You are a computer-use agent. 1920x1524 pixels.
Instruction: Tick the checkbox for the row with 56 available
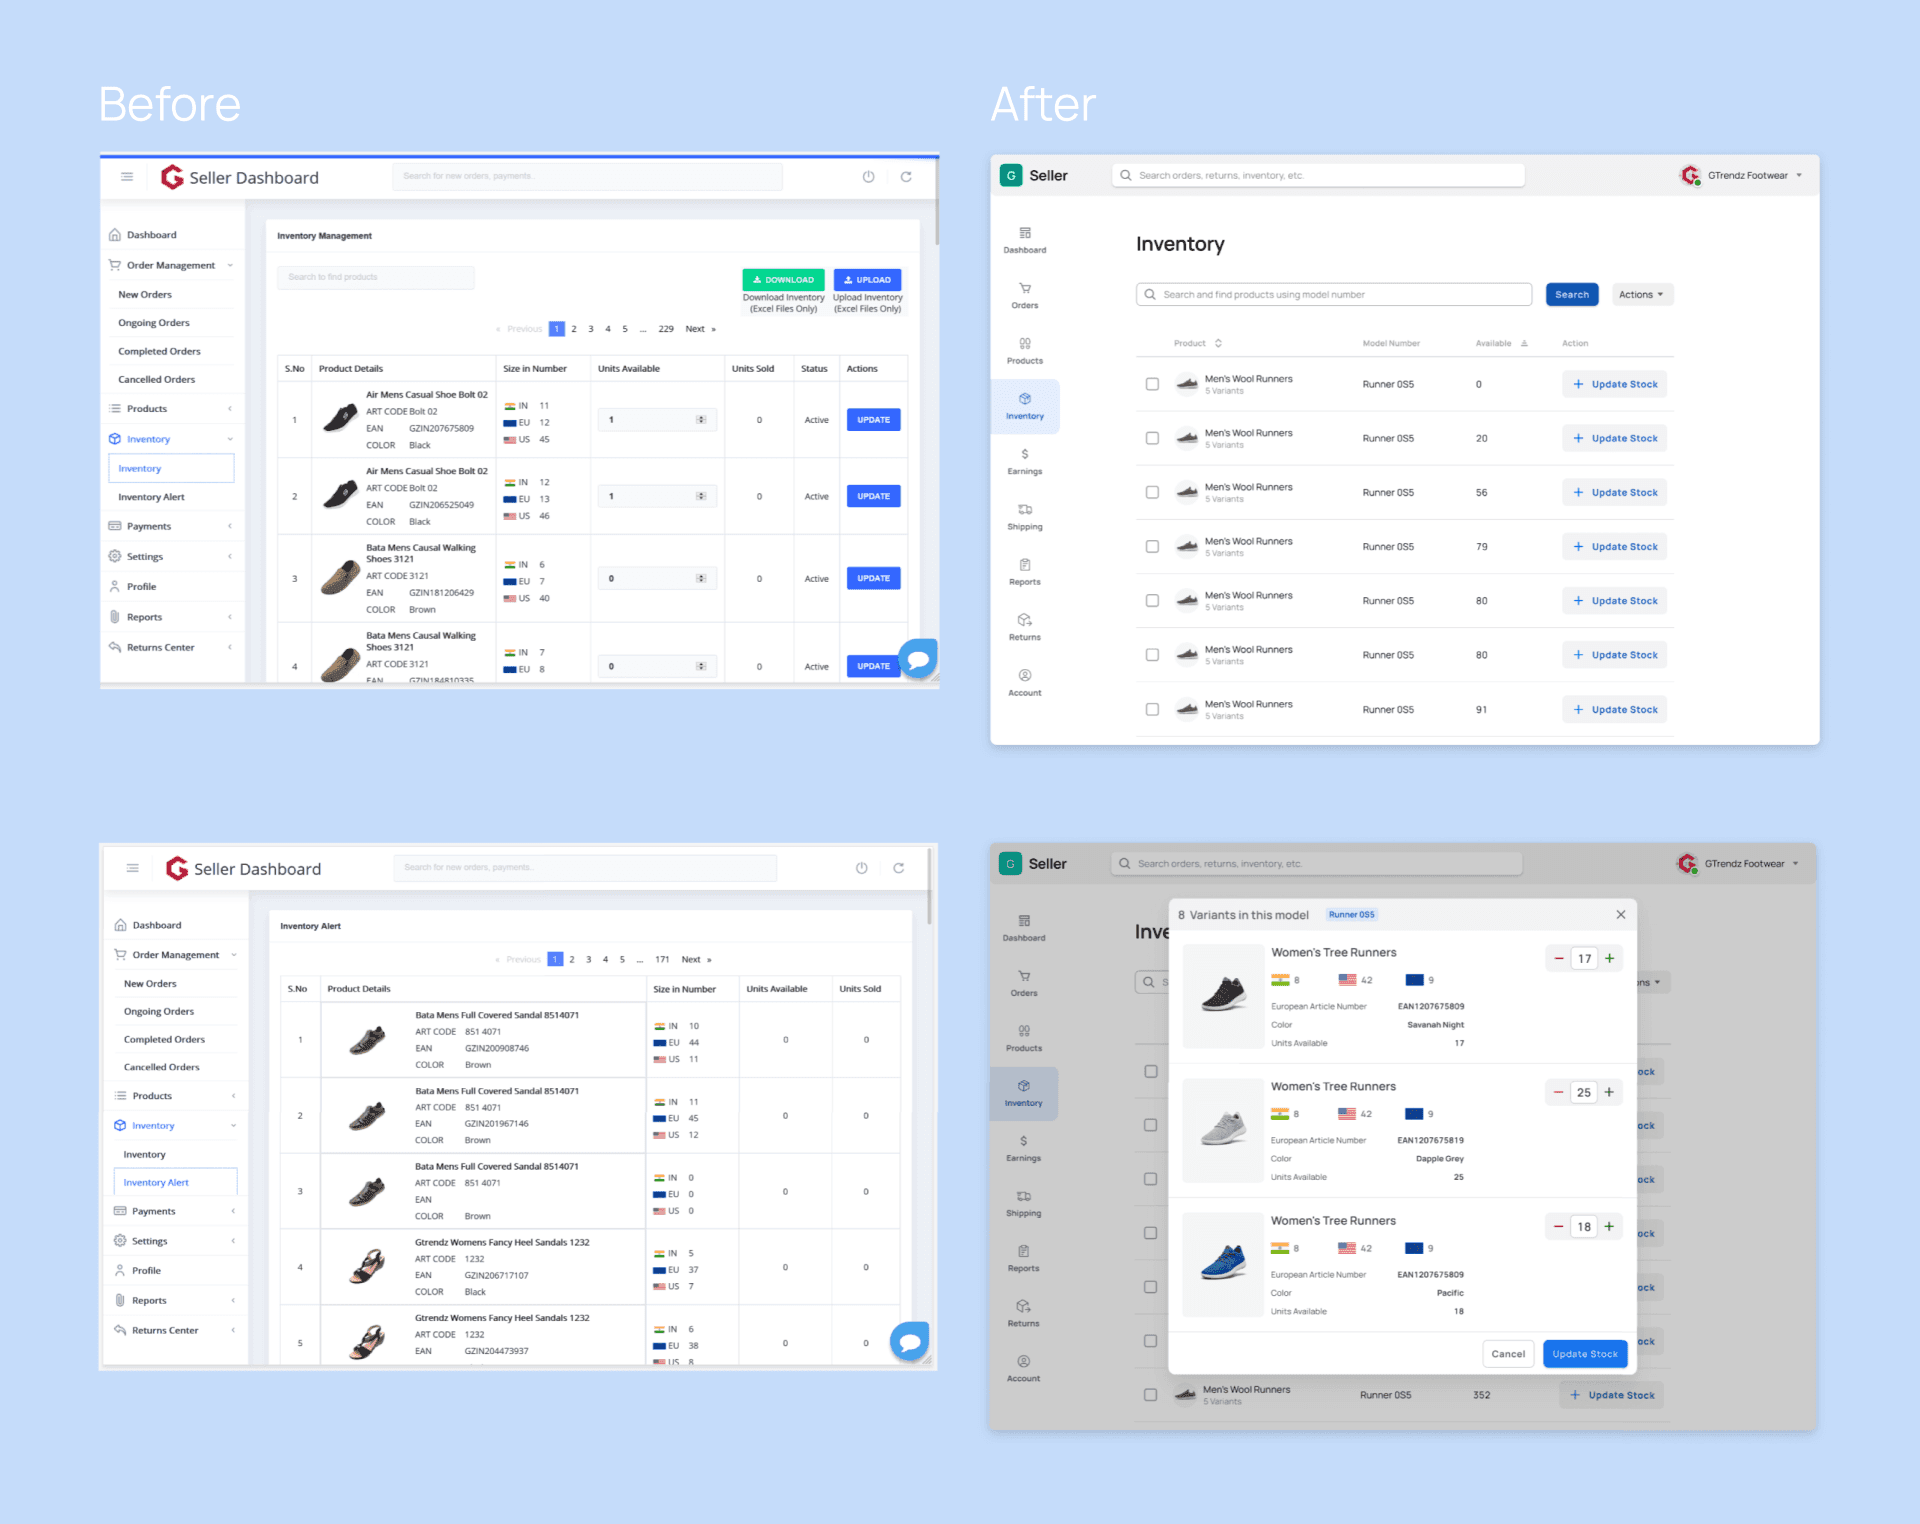[x=1152, y=492]
